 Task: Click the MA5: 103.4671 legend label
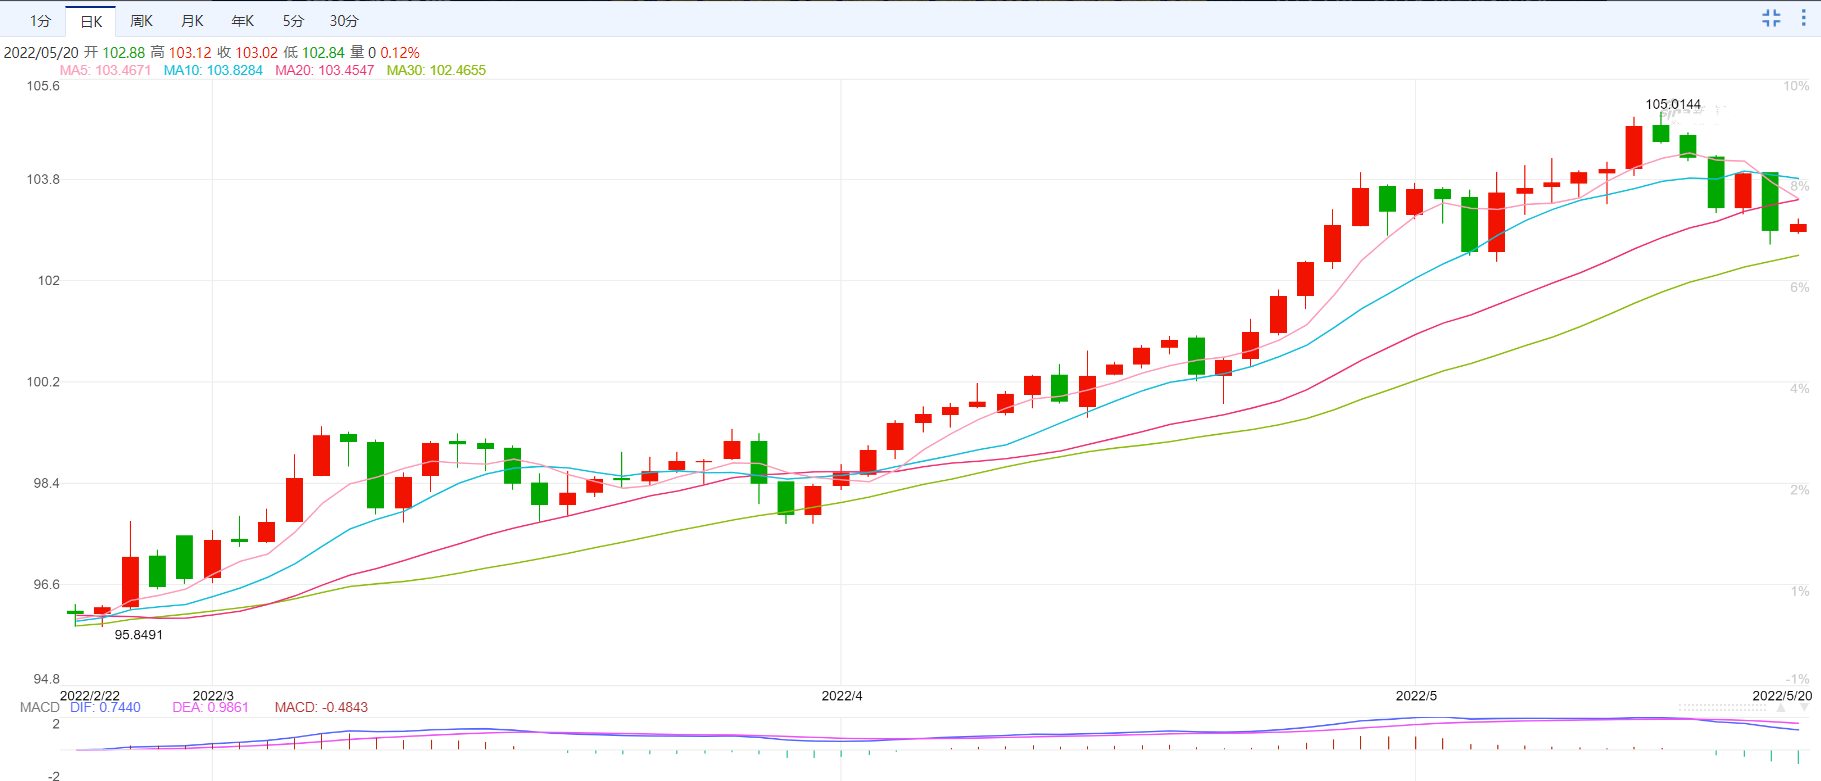coord(105,70)
